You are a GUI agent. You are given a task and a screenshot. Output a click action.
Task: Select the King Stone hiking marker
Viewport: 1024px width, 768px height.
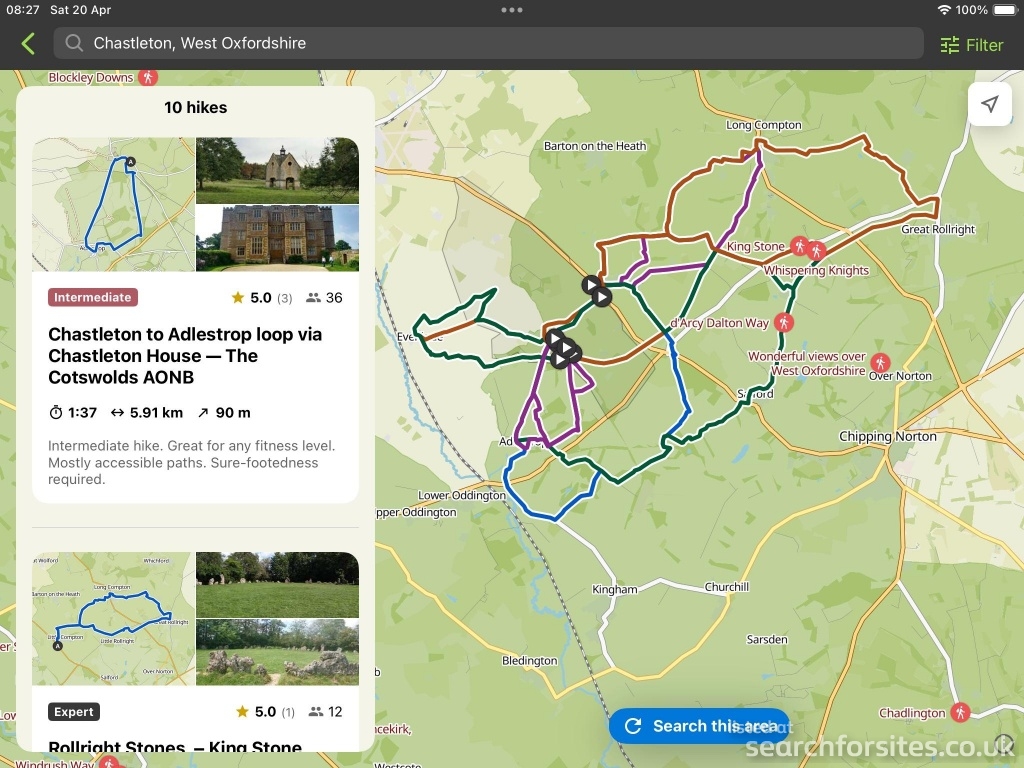tap(799, 245)
